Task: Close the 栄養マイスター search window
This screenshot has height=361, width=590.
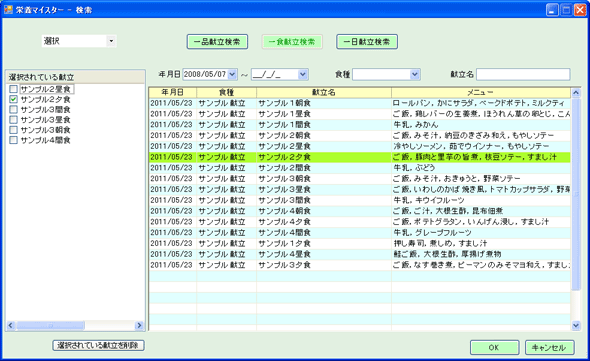Action: click(x=580, y=10)
